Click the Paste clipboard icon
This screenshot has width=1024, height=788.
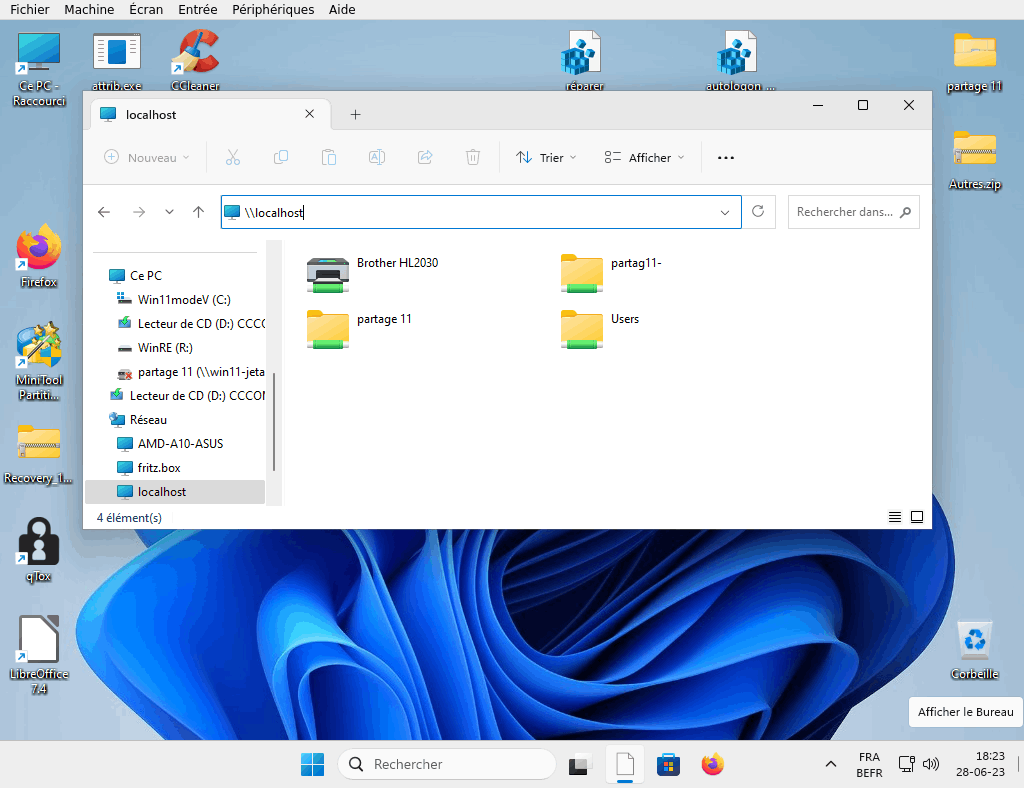329,157
